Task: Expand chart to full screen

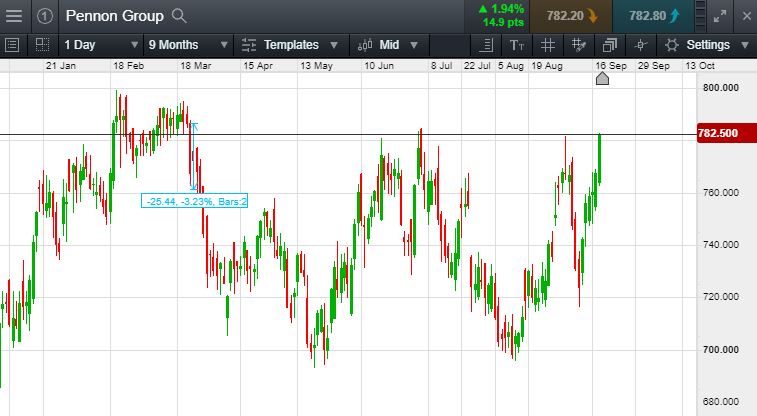Action: point(720,16)
